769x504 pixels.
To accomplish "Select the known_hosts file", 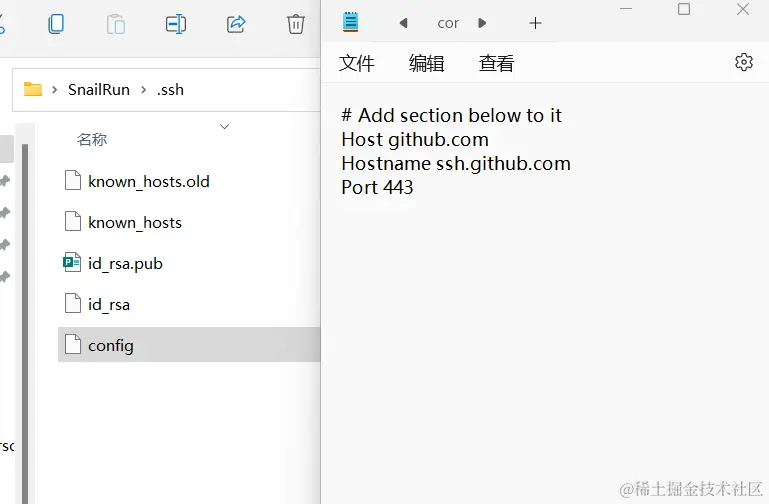I will 189,223.
